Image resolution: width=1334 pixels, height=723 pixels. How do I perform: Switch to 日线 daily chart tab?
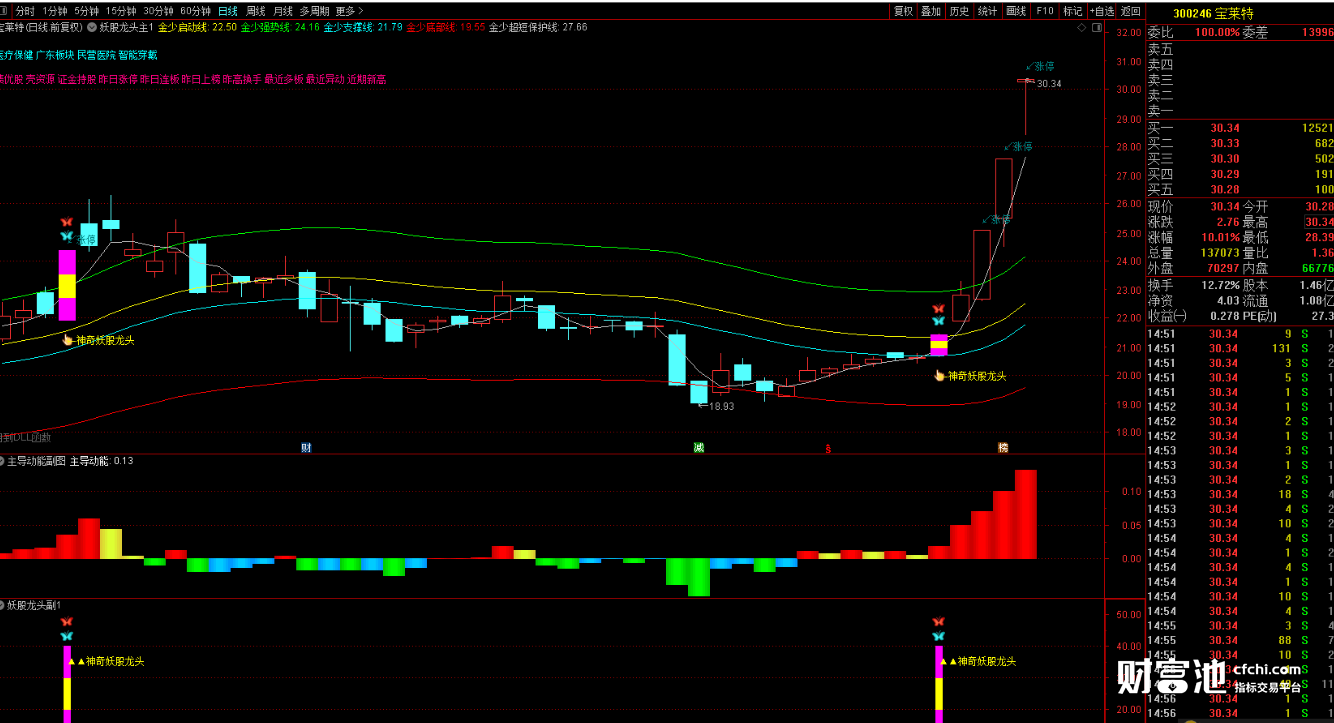(x=228, y=11)
